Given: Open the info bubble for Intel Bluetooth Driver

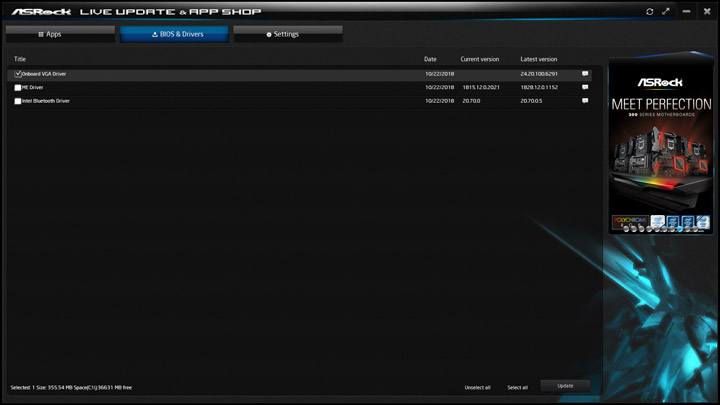Looking at the screenshot, I should [585, 101].
